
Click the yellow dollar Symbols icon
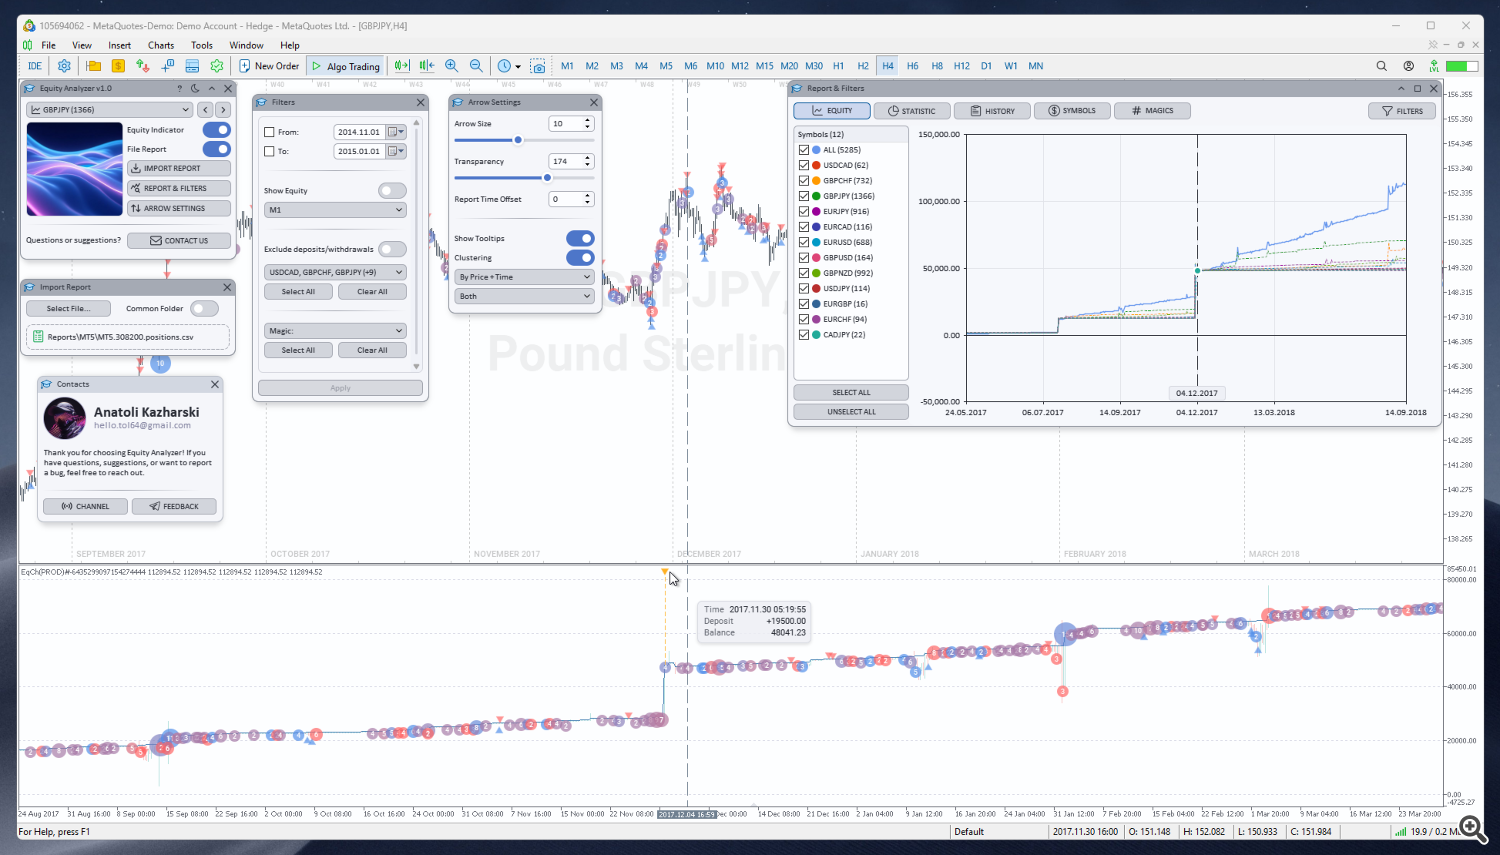(x=118, y=66)
